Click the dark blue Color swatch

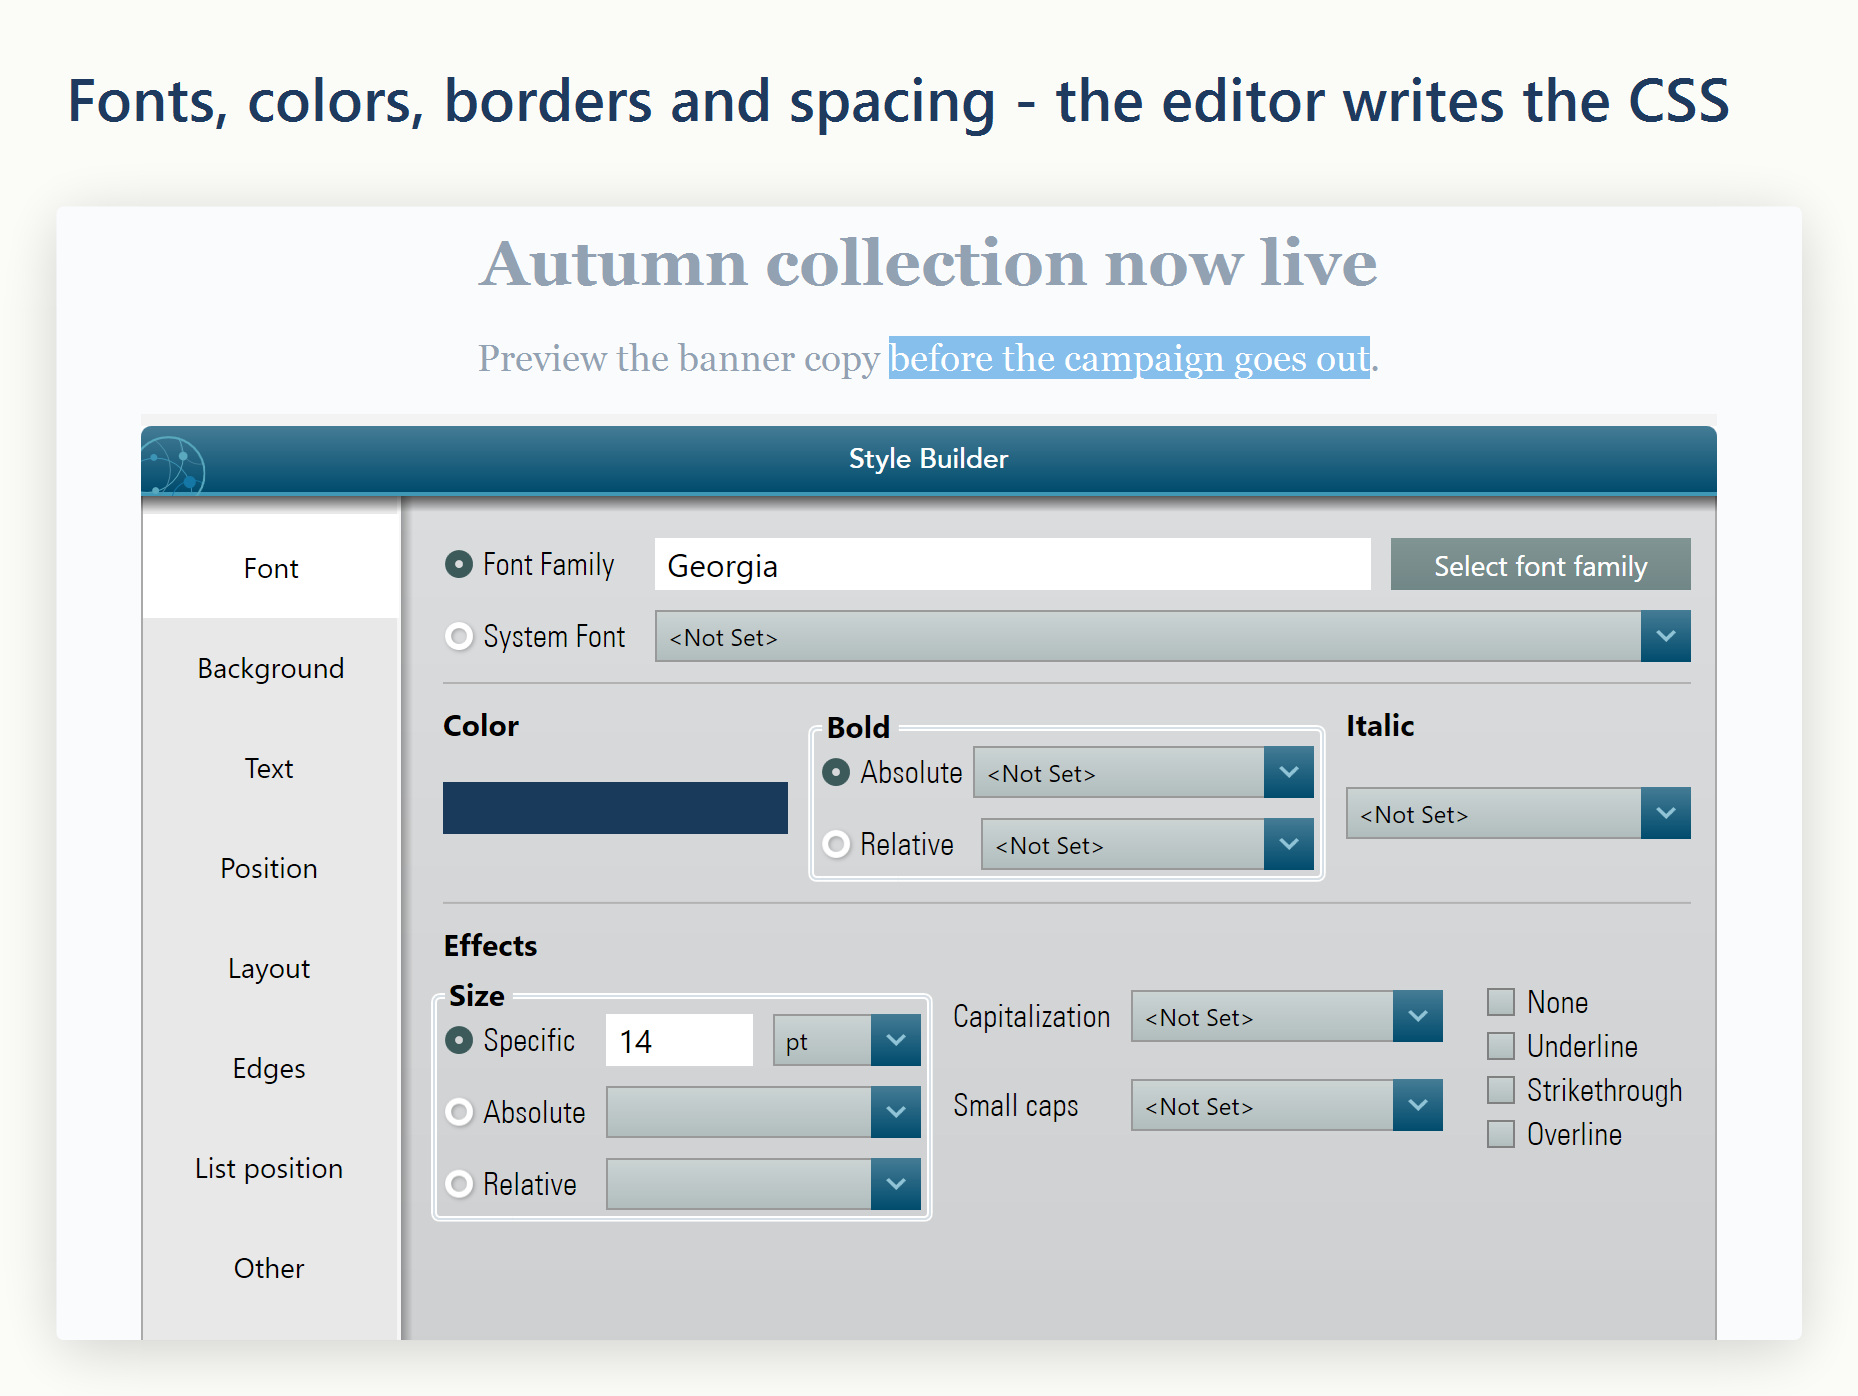click(x=615, y=808)
